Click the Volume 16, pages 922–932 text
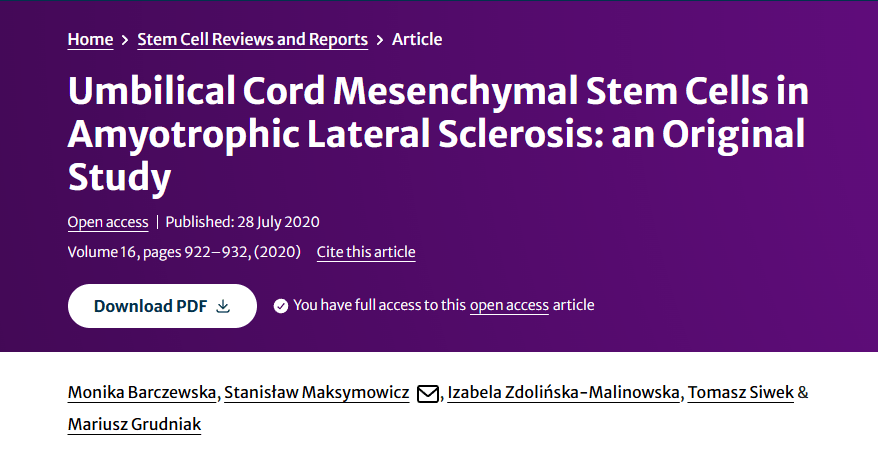Screen dimensions: 878x460 point(184,252)
